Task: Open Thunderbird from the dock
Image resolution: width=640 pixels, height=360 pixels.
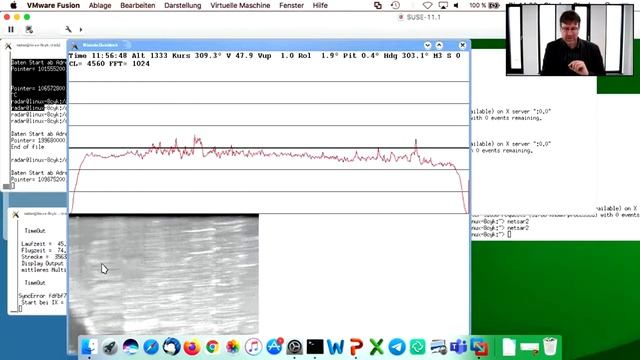Action: pyautogui.click(x=171, y=347)
